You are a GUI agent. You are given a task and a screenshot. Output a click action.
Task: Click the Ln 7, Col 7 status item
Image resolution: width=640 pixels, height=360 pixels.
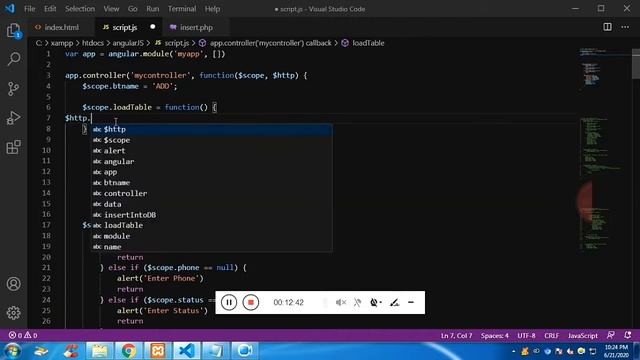tap(456, 336)
